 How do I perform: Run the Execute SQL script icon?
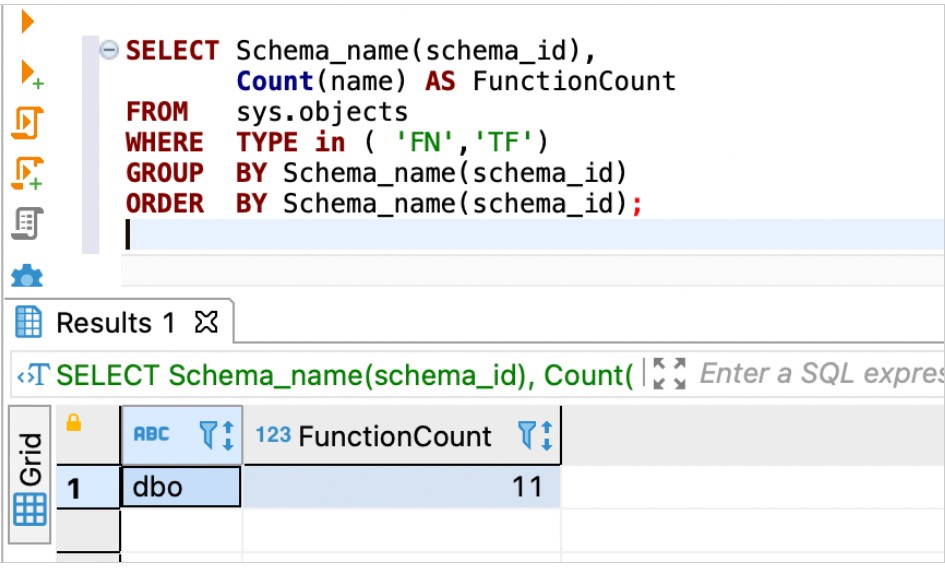(x=28, y=123)
